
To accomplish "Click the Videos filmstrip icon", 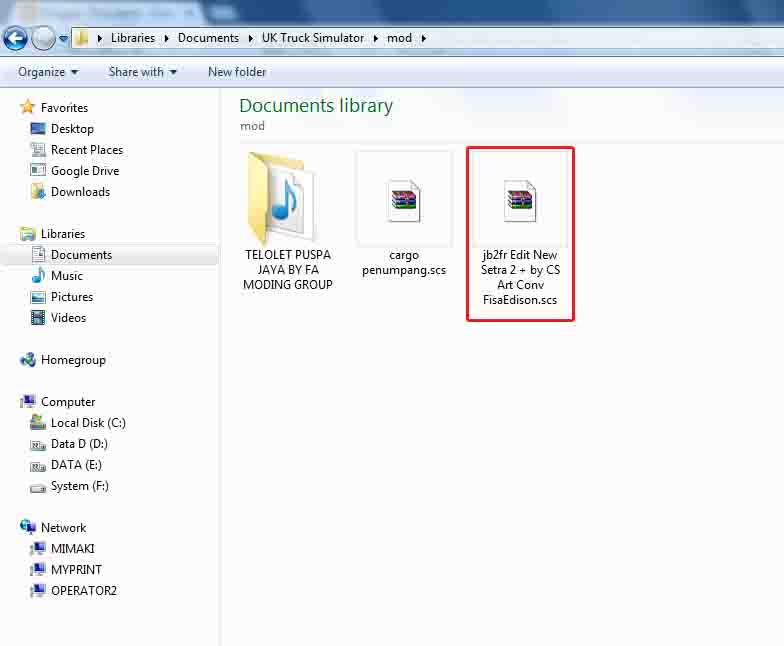I will click(x=38, y=318).
